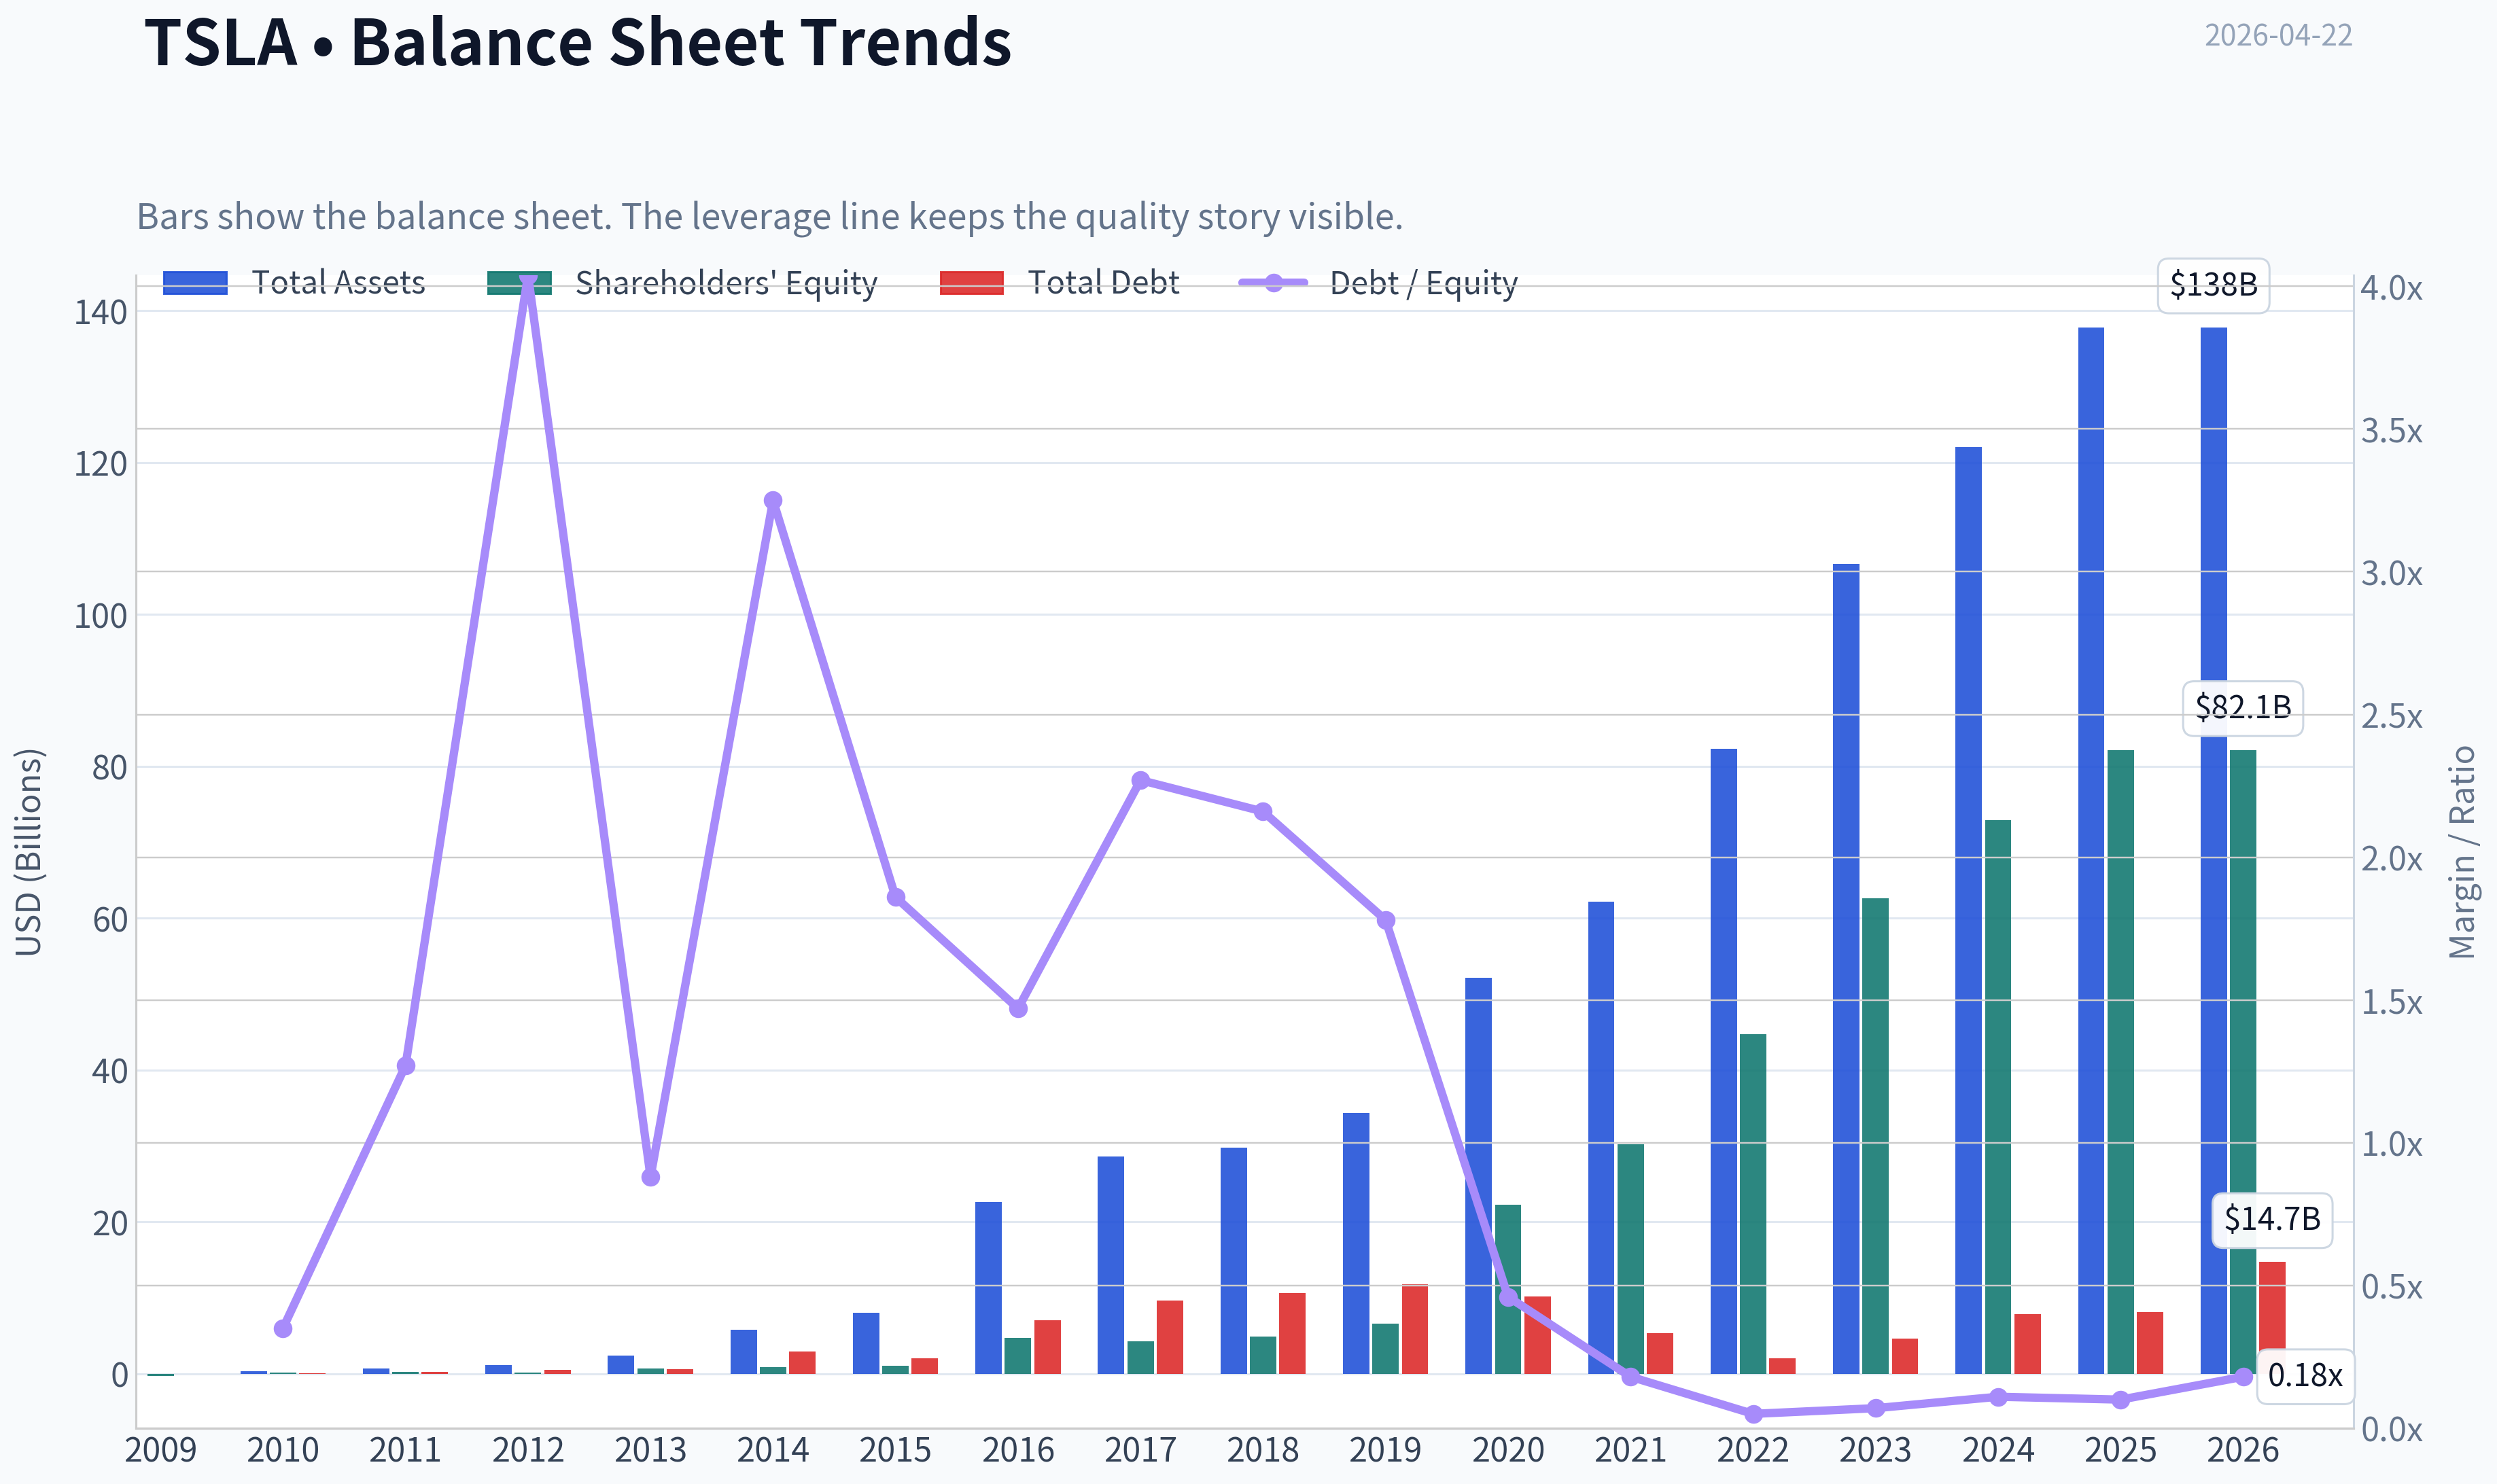Click the red Total Debt legend swatch
Image resolution: width=2497 pixels, height=1484 pixels.
[x=971, y=283]
